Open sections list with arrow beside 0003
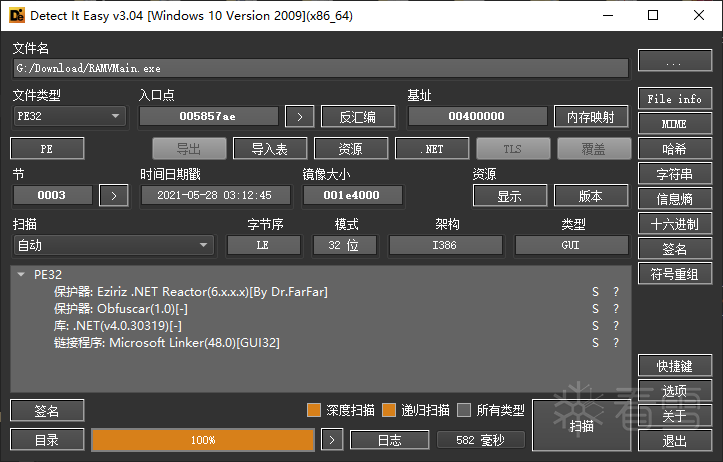Screen dimensions: 723x462 [x=114, y=196]
